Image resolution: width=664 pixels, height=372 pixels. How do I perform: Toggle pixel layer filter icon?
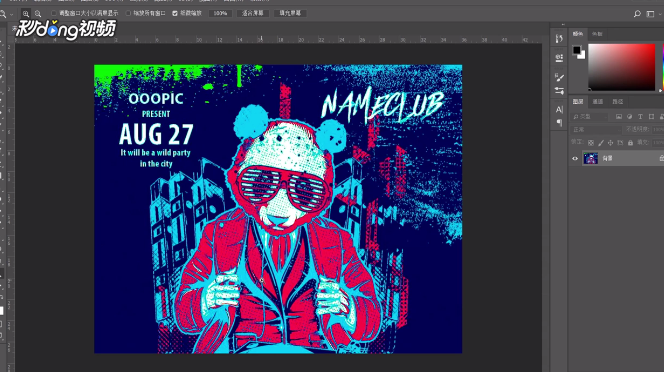[619, 117]
